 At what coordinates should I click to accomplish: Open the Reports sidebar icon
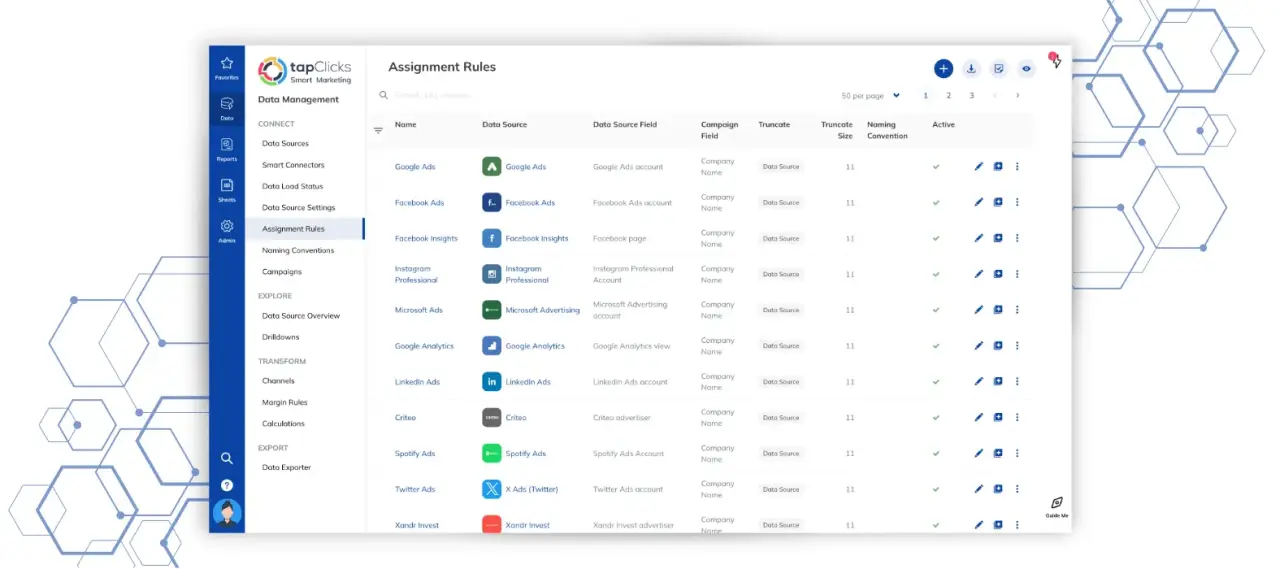pos(227,144)
